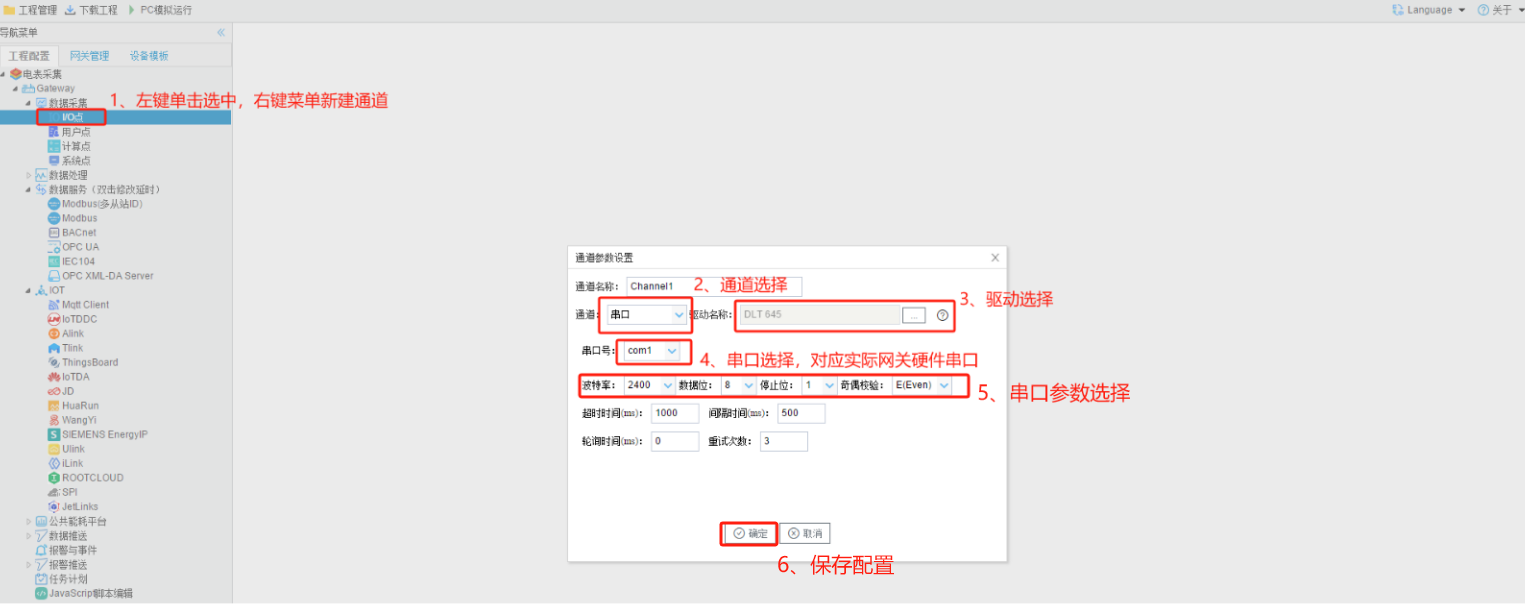Collapse the 数据采集 node arrow
Screen dimensions: 1525x605
(x=29, y=103)
